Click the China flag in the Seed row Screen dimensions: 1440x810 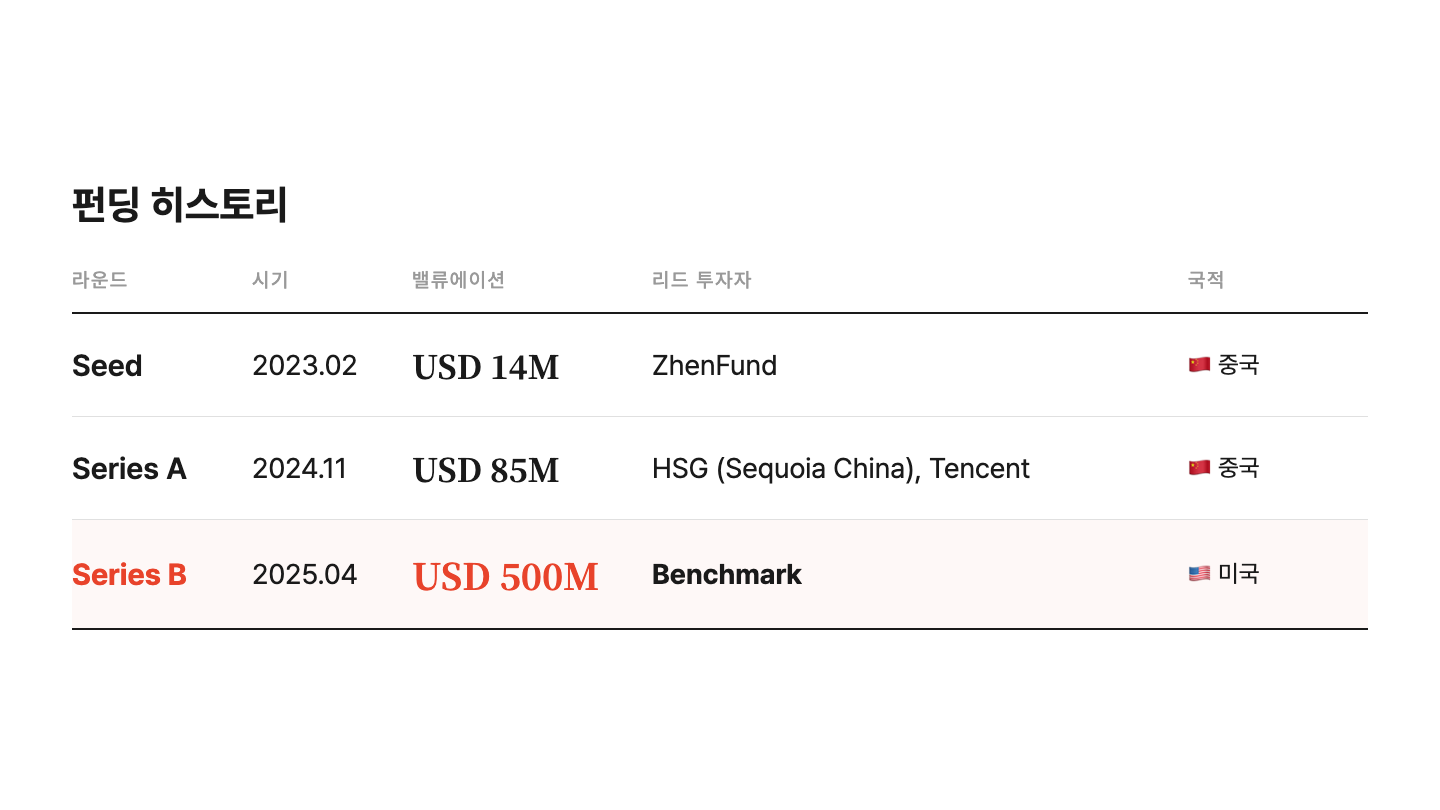pyautogui.click(x=1199, y=365)
